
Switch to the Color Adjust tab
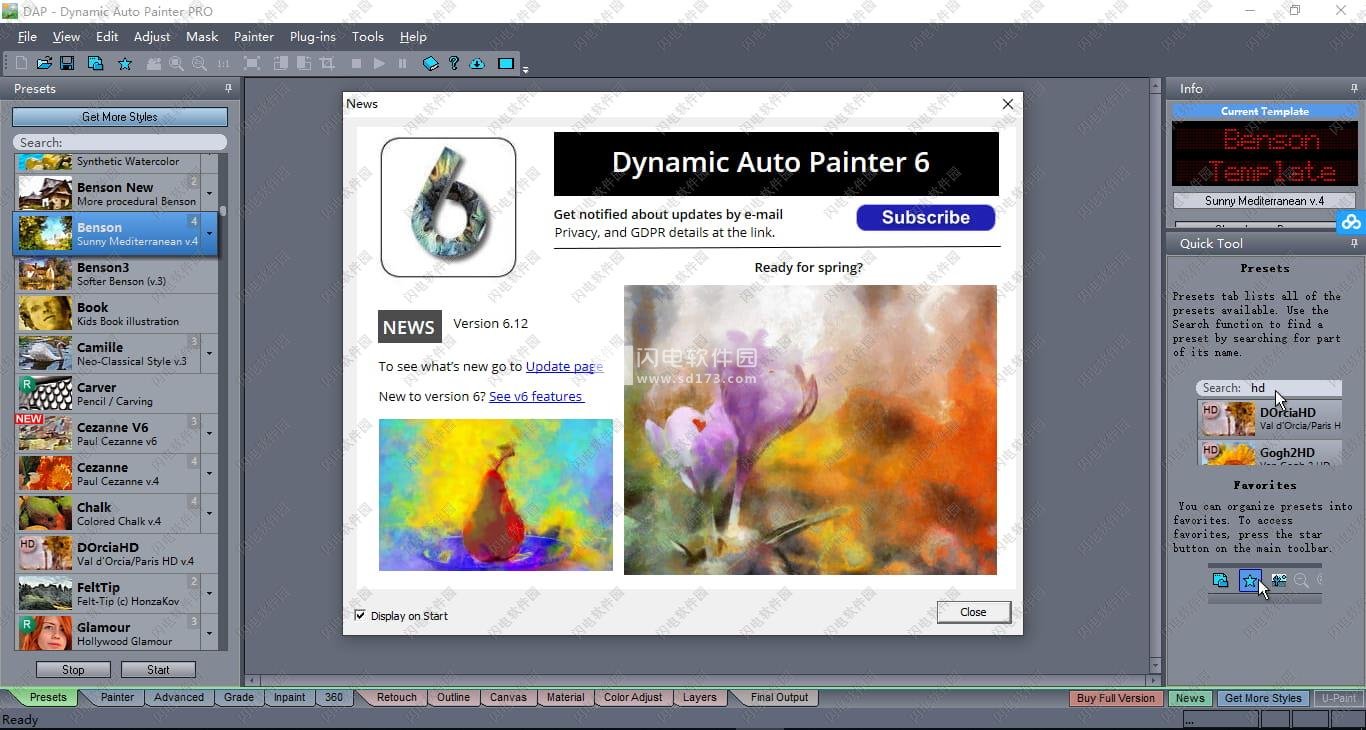[633, 697]
